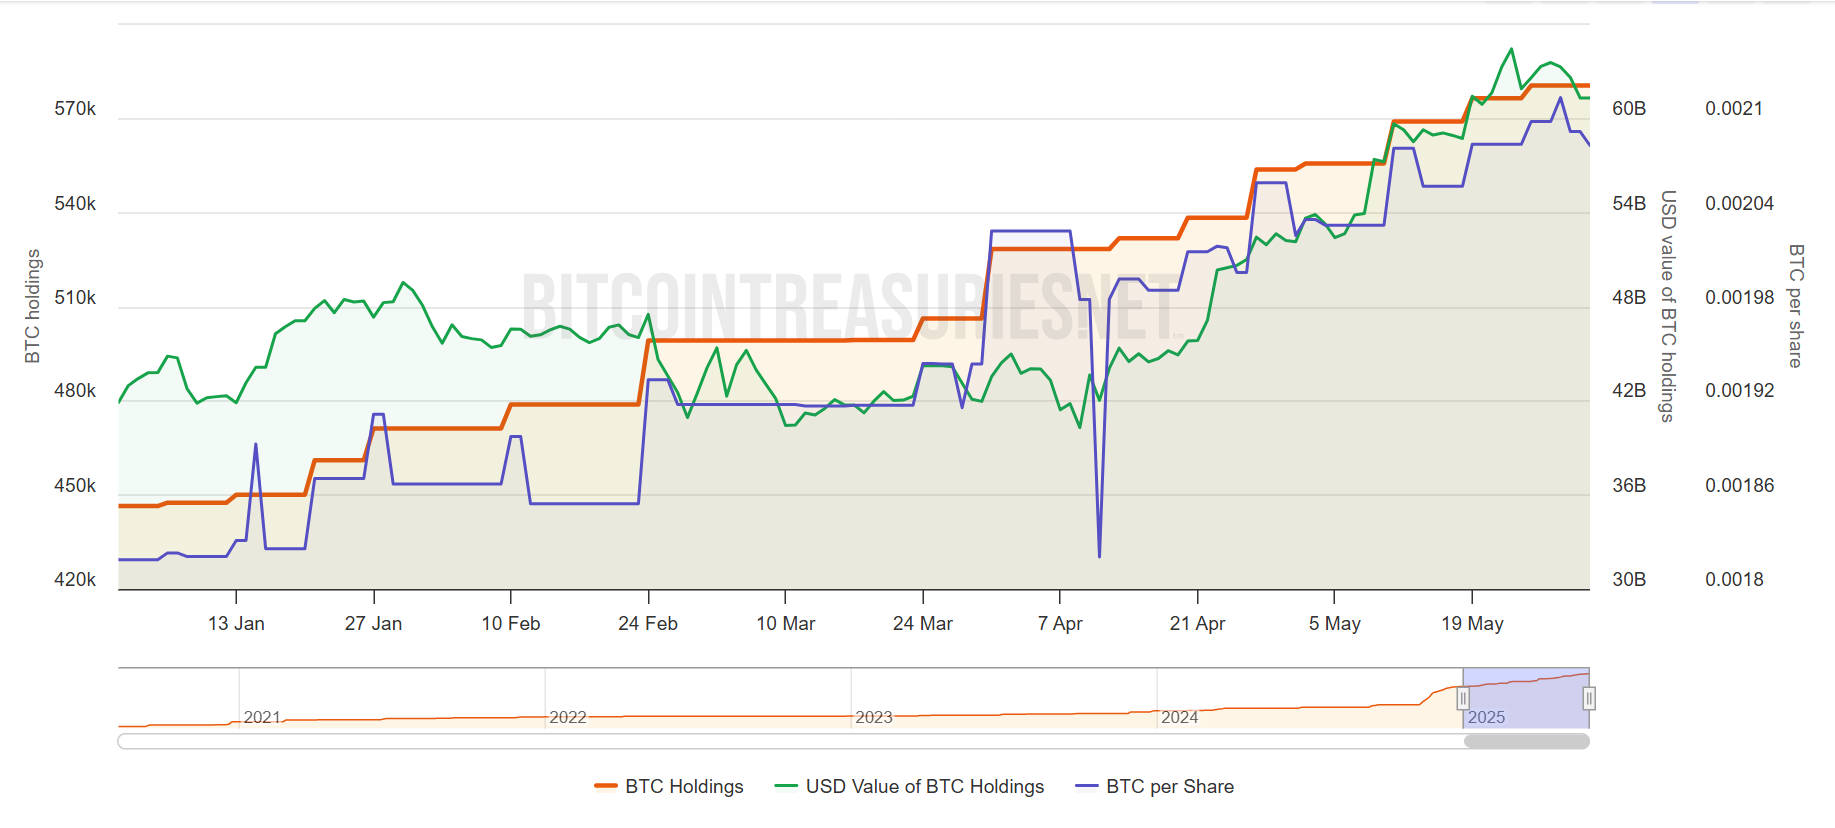Screen dimensions: 1835x828
Task: Click the vertical "BTC holdings" axis title
Action: tap(33, 306)
